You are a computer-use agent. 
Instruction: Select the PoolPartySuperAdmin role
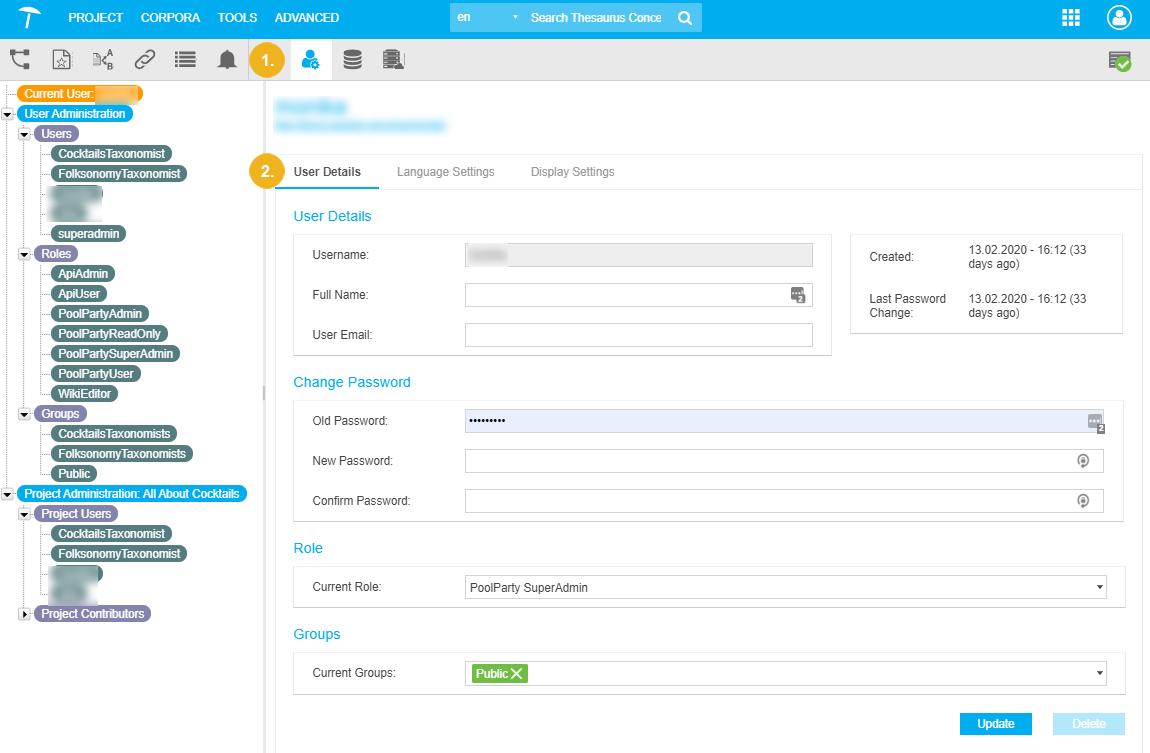tap(116, 353)
